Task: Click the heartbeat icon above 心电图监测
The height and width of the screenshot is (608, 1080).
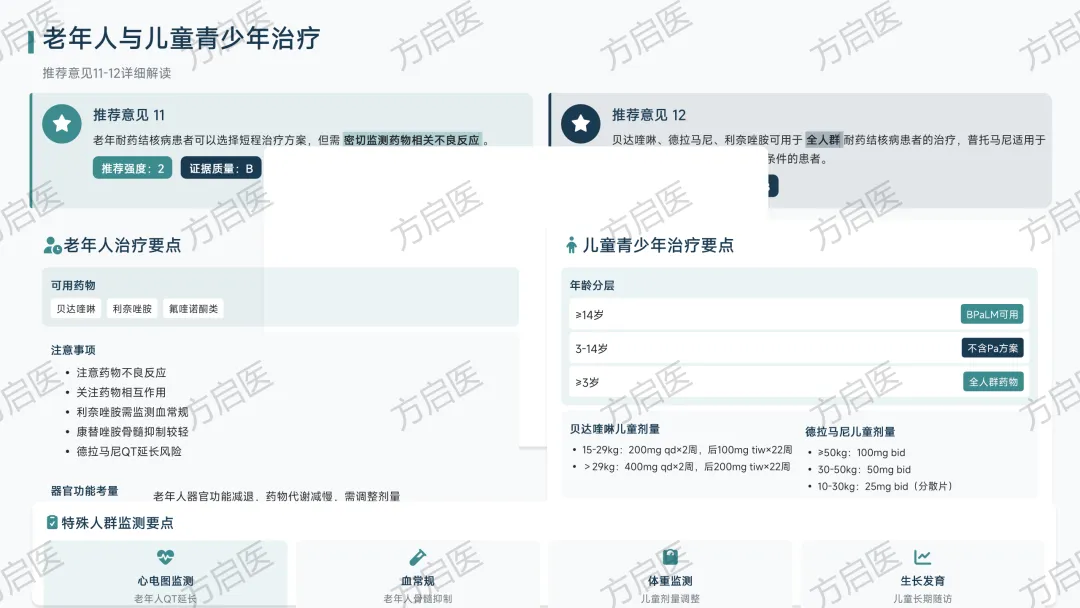Action: click(165, 556)
